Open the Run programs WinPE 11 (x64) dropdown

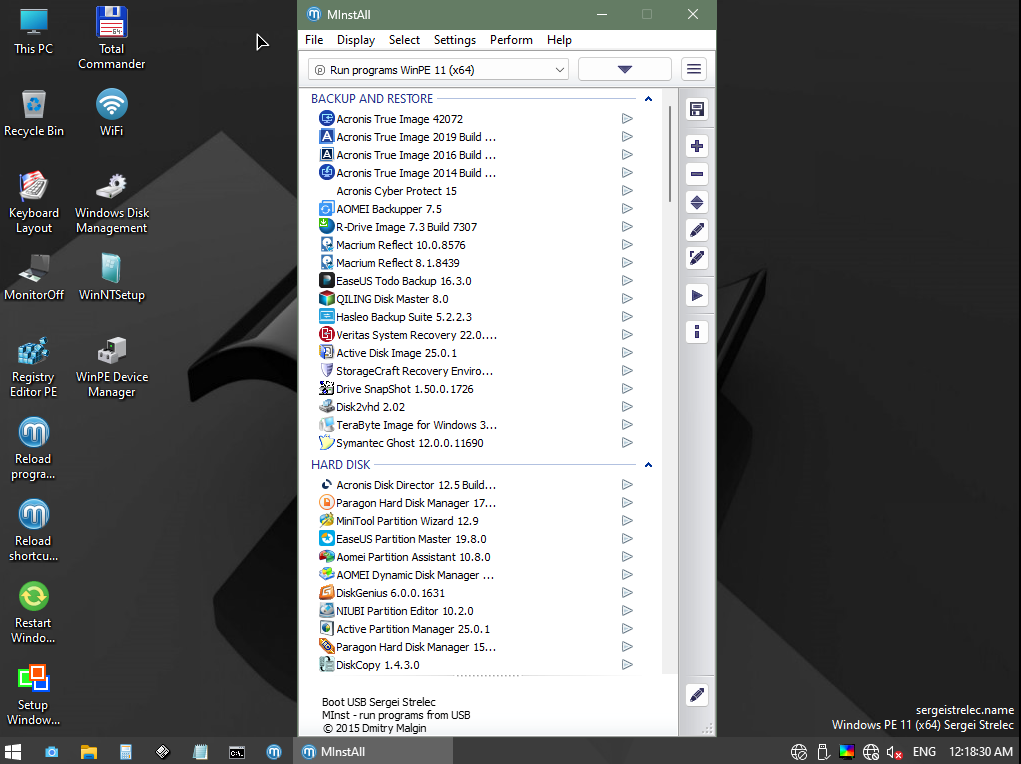(x=438, y=70)
